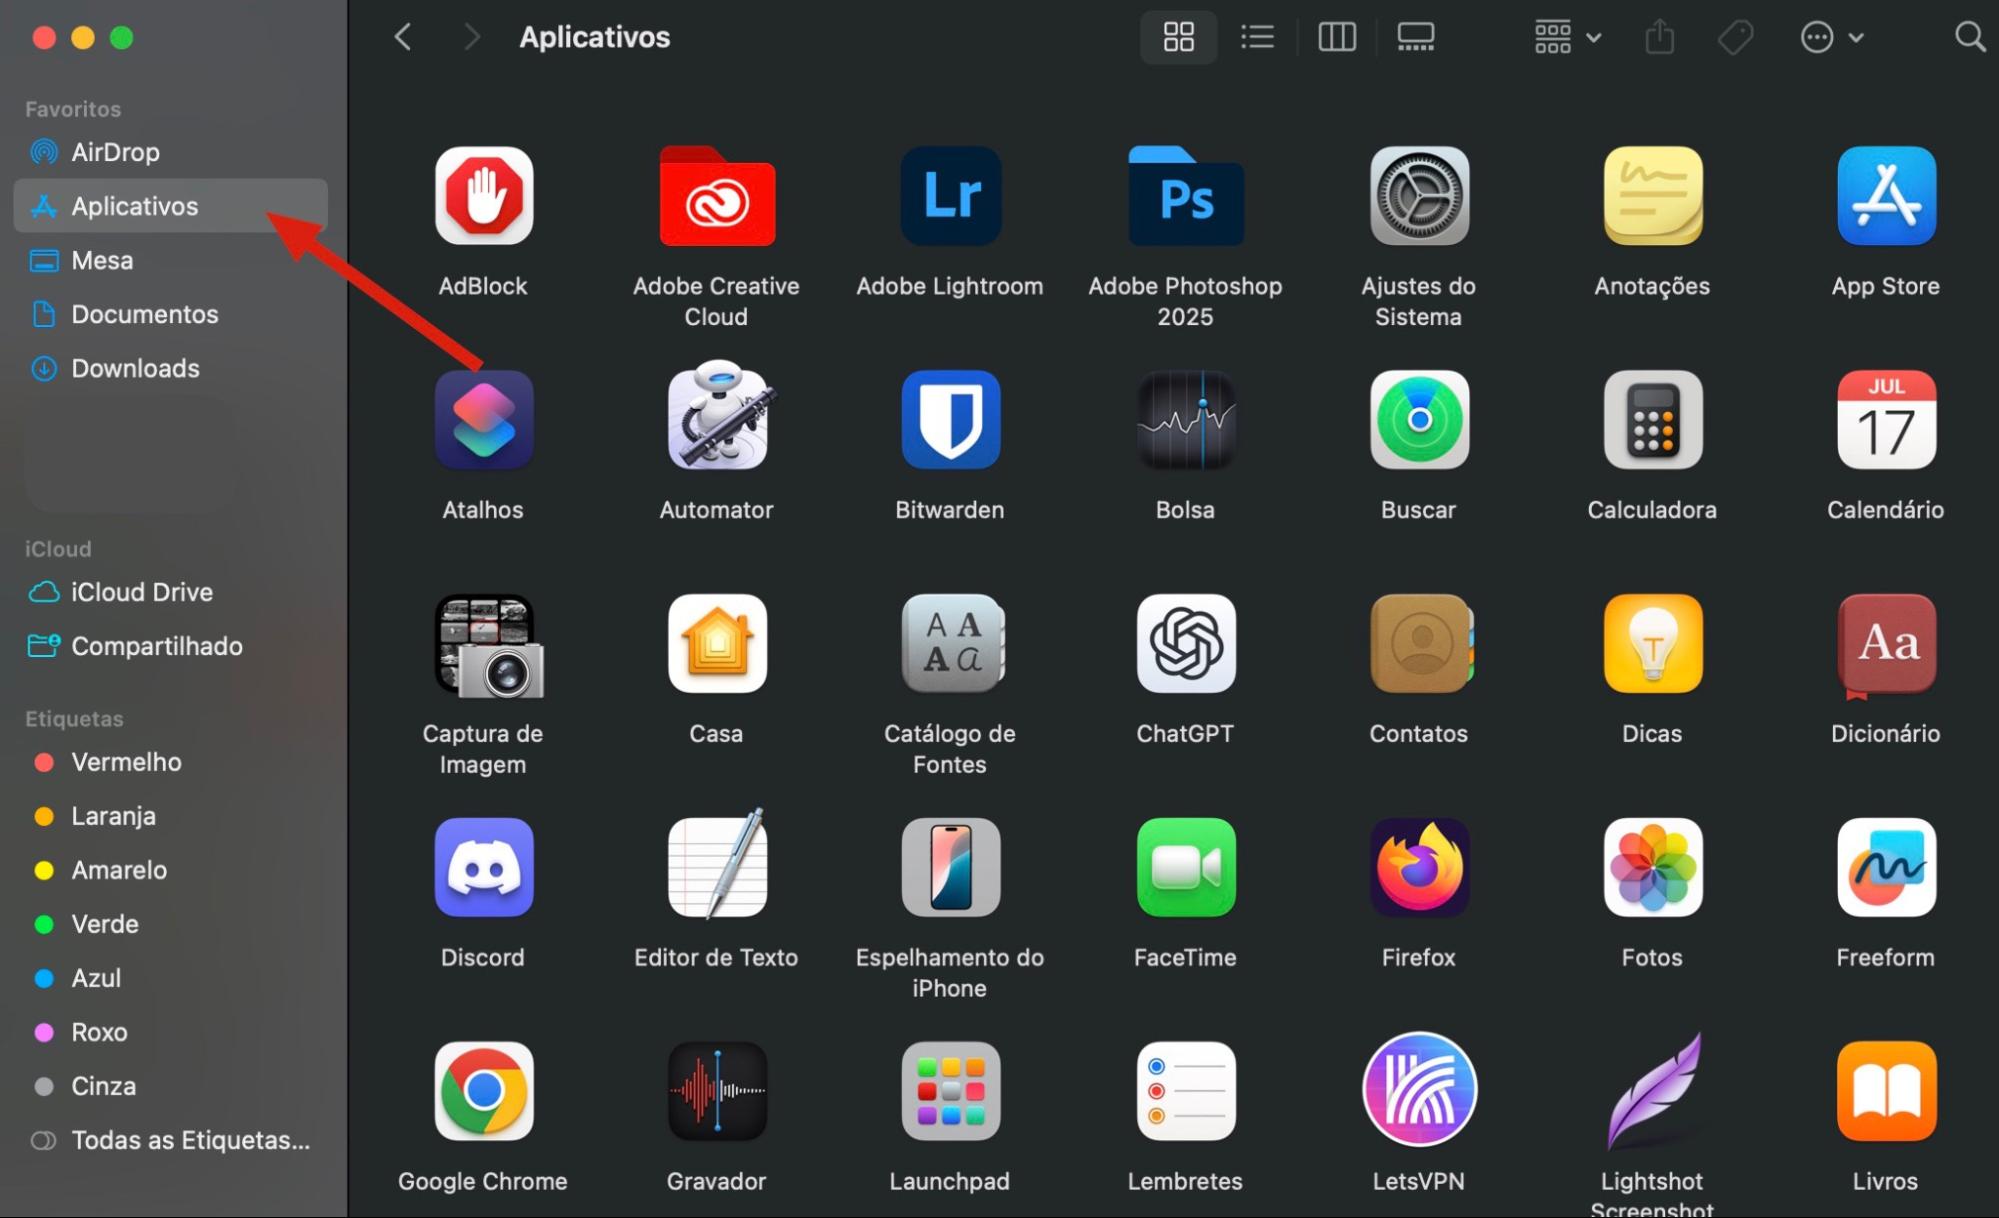This screenshot has width=1999, height=1218.
Task: Go back using the back arrow
Action: tap(402, 37)
